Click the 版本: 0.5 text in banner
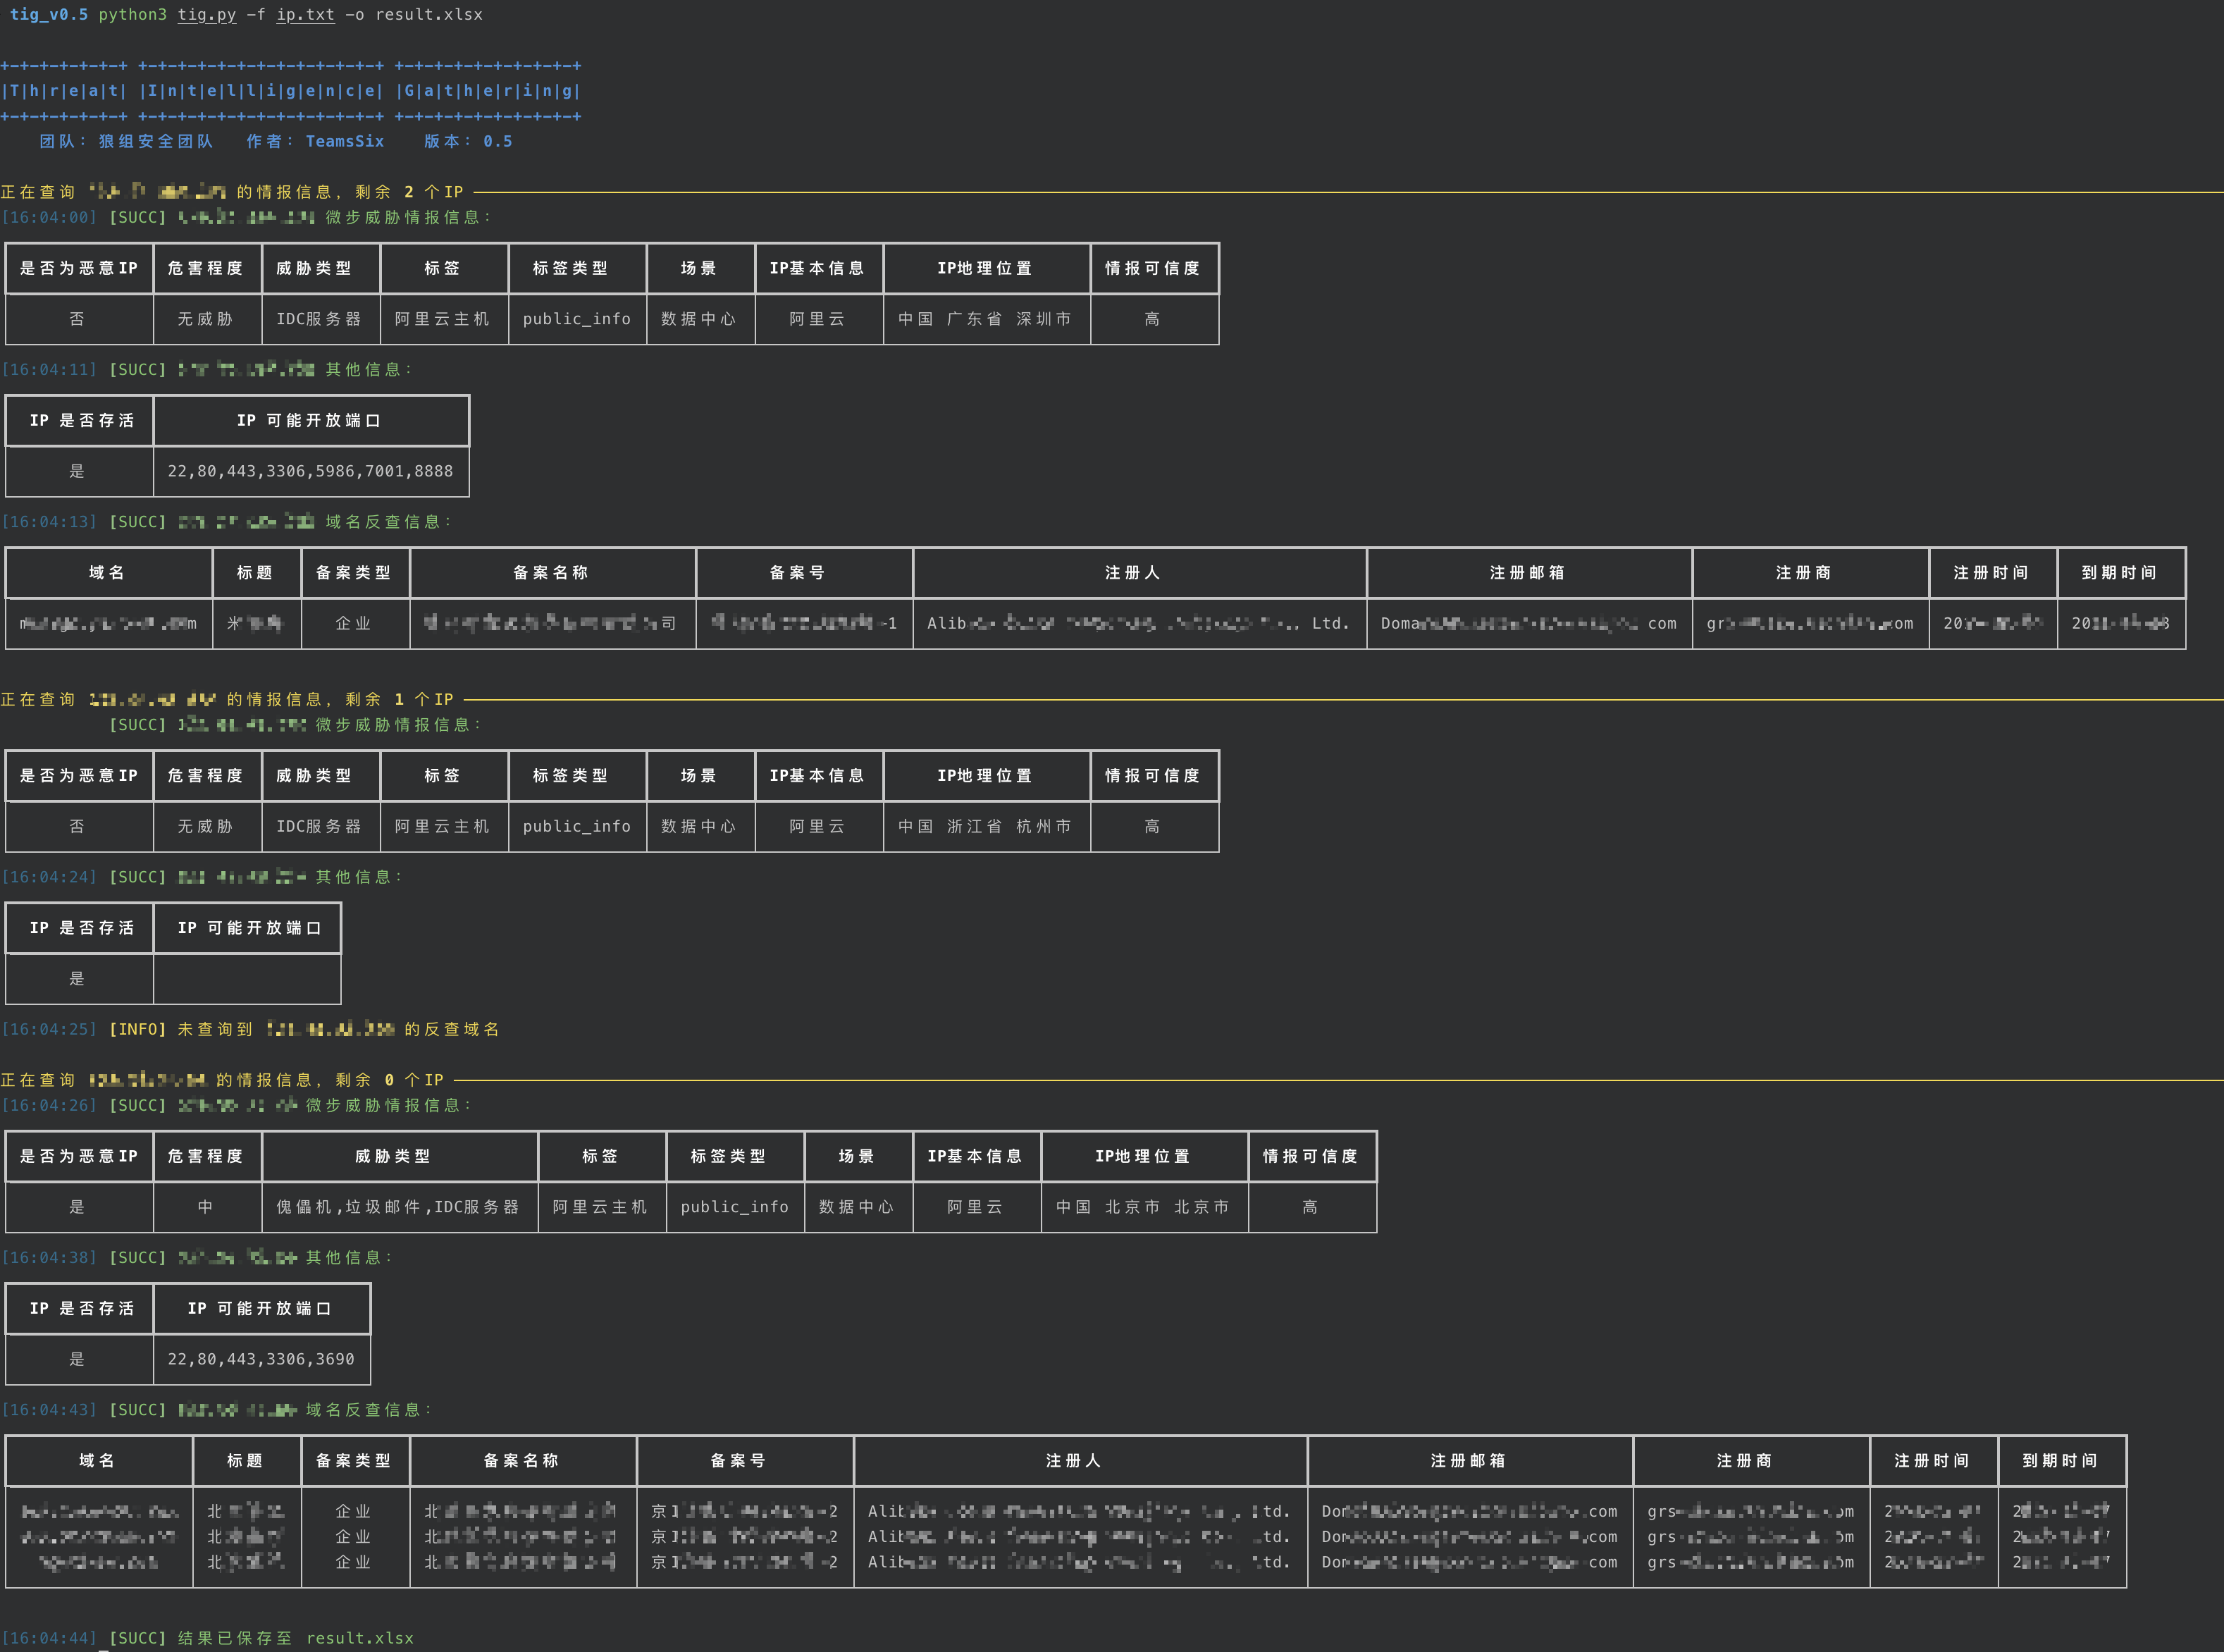This screenshot has width=2224, height=1652. [468, 141]
